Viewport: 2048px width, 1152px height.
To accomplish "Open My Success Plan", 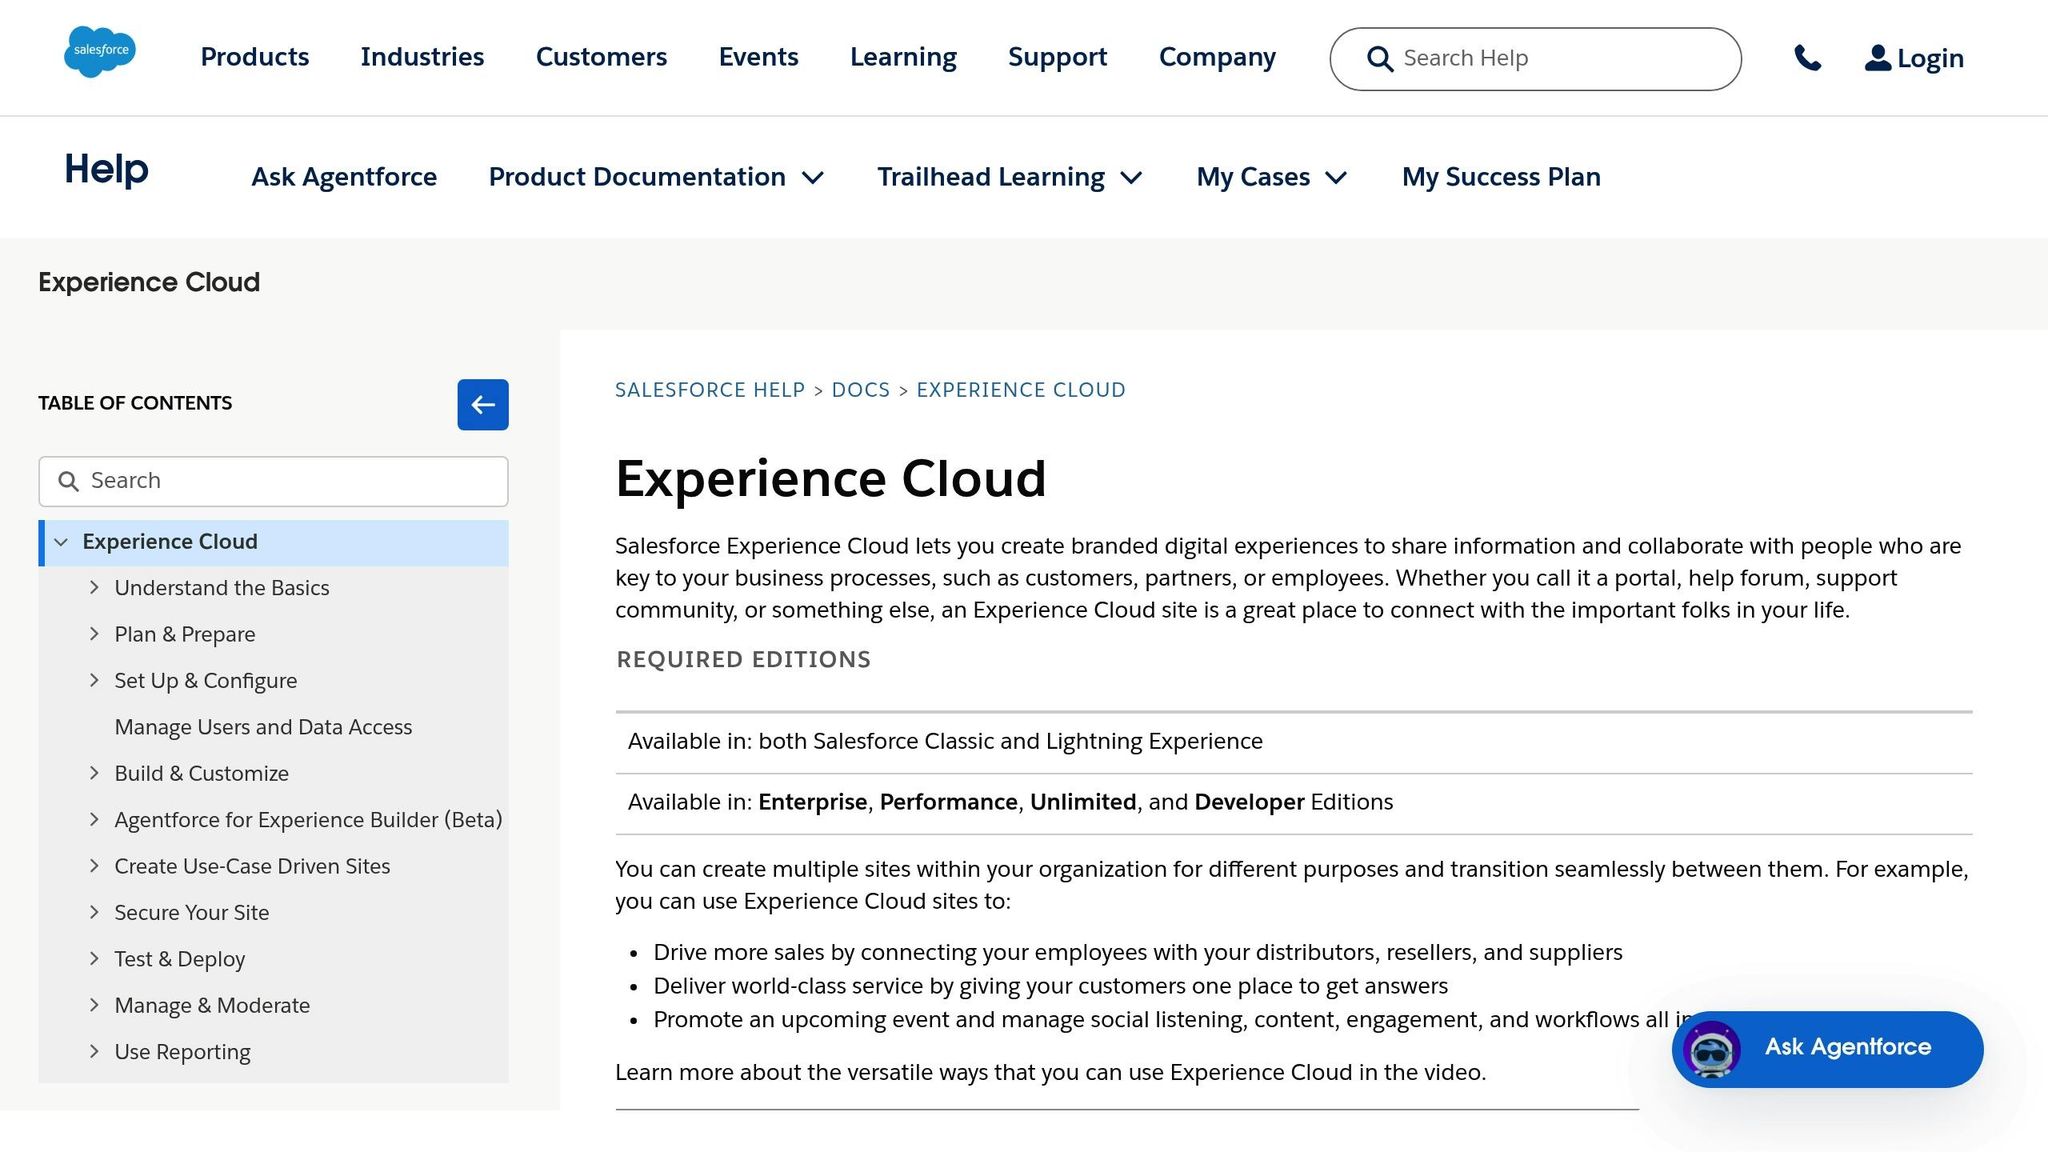I will pos(1500,177).
